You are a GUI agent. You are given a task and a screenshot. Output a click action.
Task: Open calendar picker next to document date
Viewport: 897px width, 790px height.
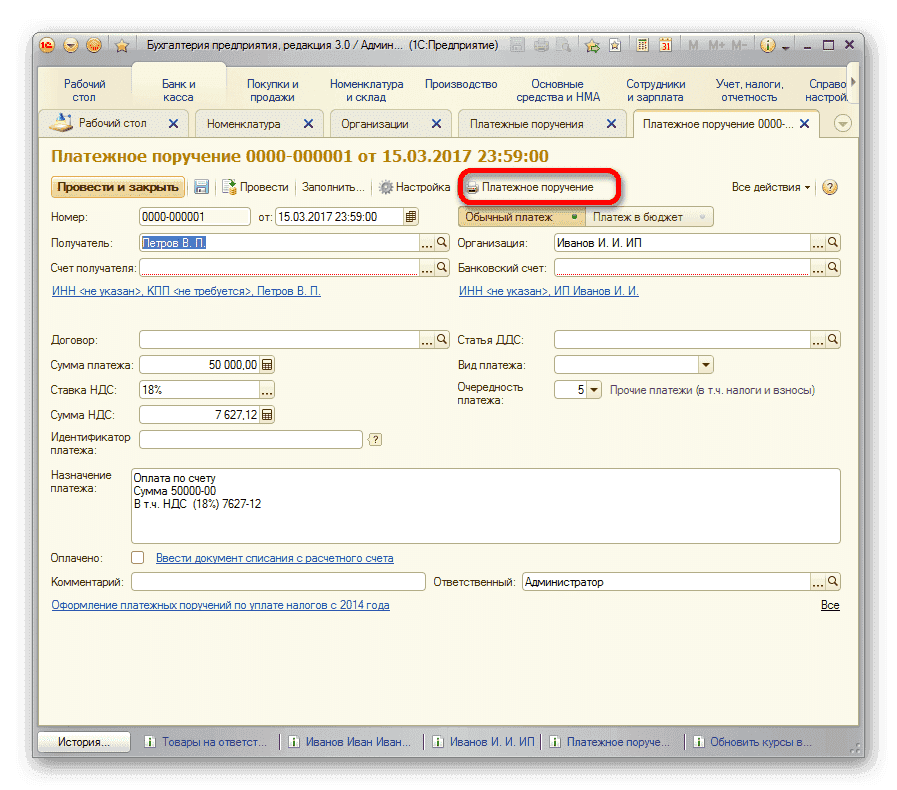point(411,216)
